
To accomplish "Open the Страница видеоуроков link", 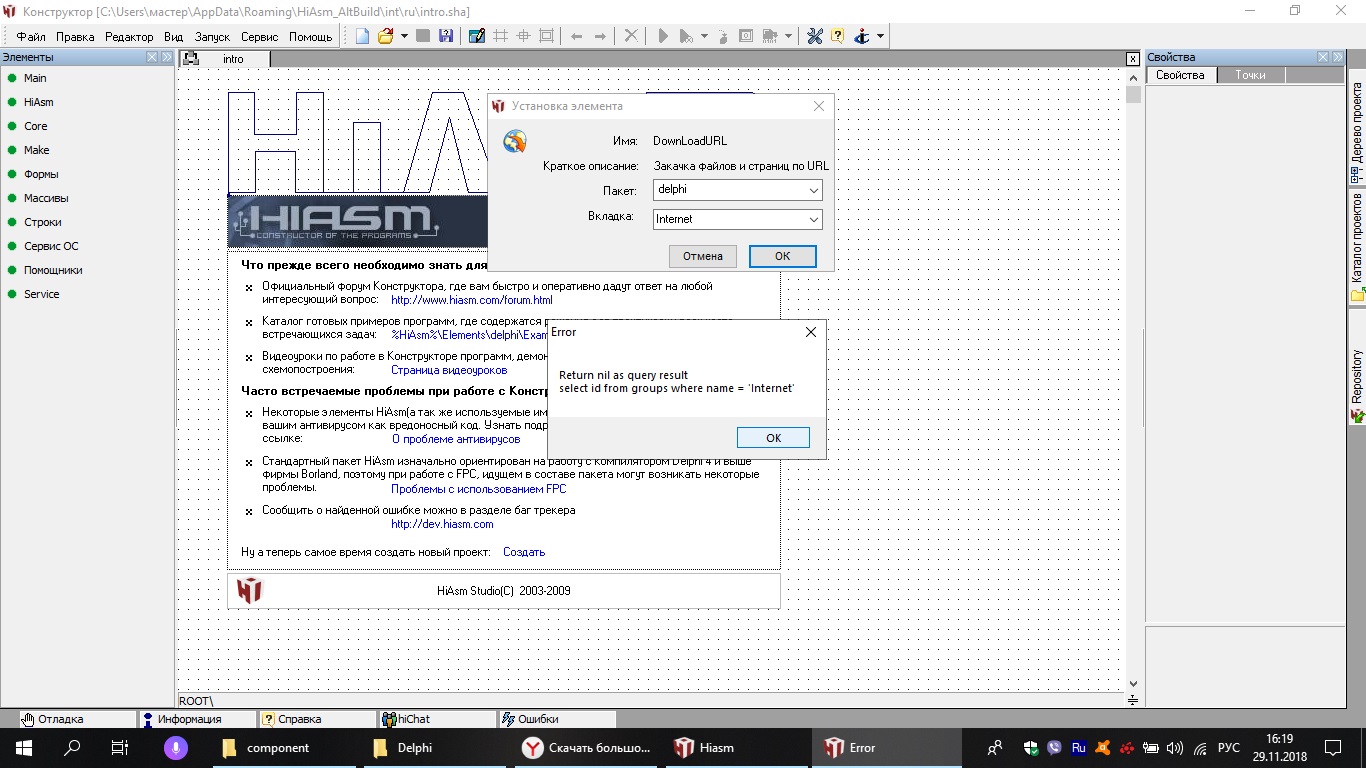I will [449, 370].
